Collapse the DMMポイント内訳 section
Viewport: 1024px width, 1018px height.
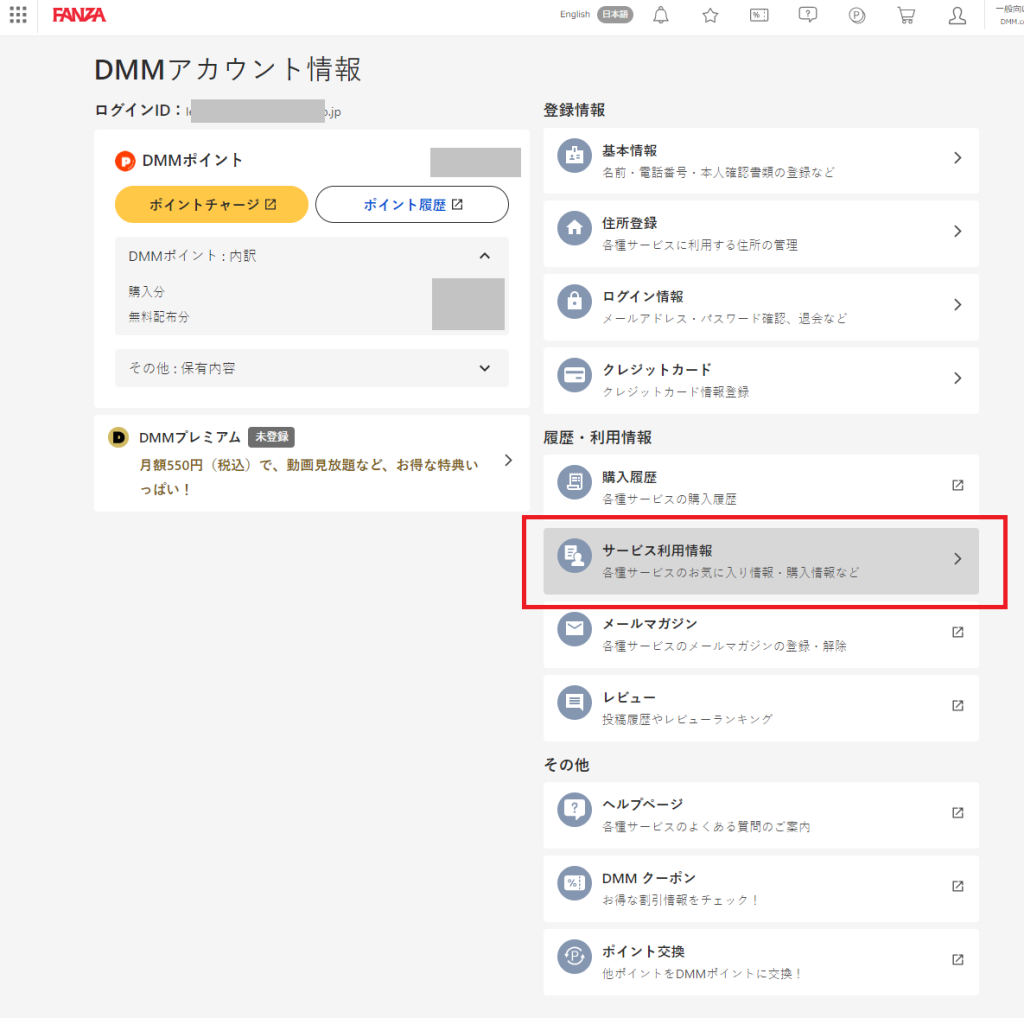tap(485, 255)
